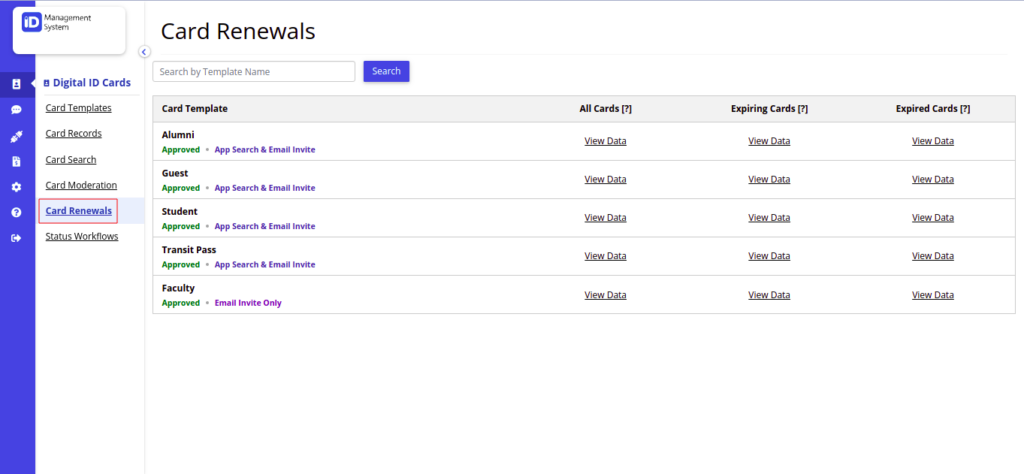Open Card Moderation section
The image size is (1024, 474).
[82, 185]
